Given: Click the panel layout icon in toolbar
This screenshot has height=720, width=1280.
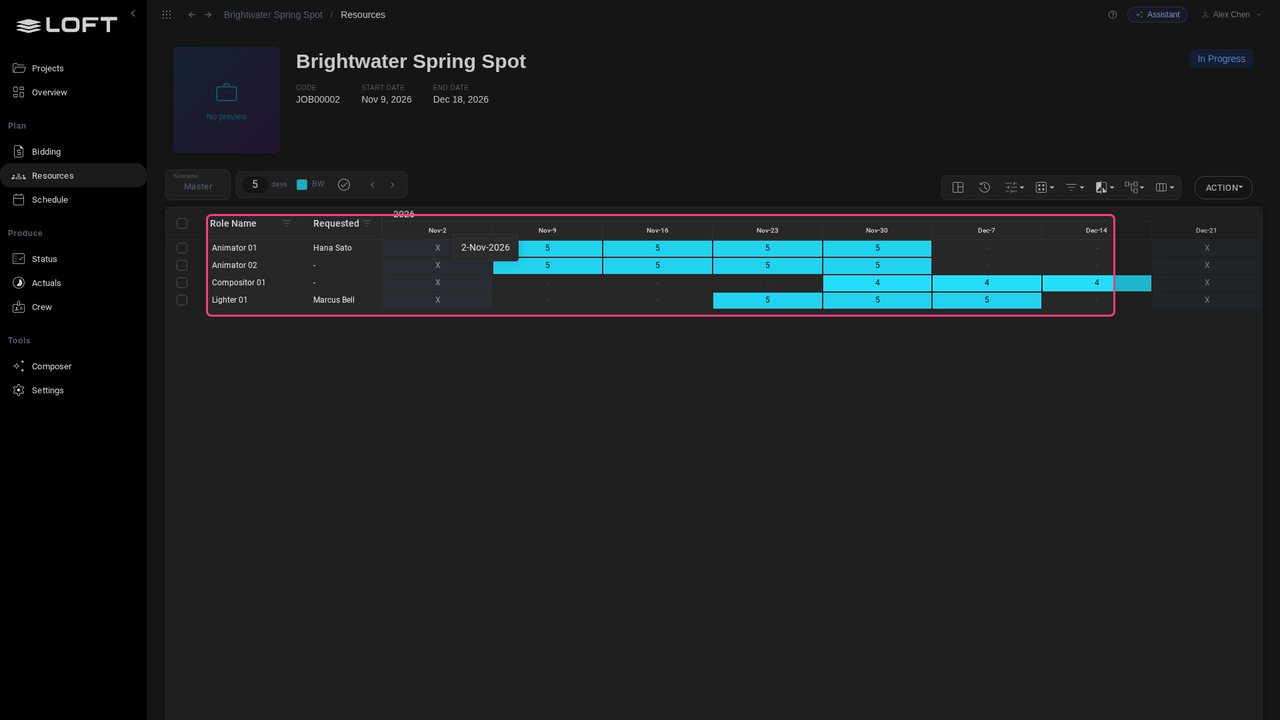Looking at the screenshot, I should [x=958, y=187].
